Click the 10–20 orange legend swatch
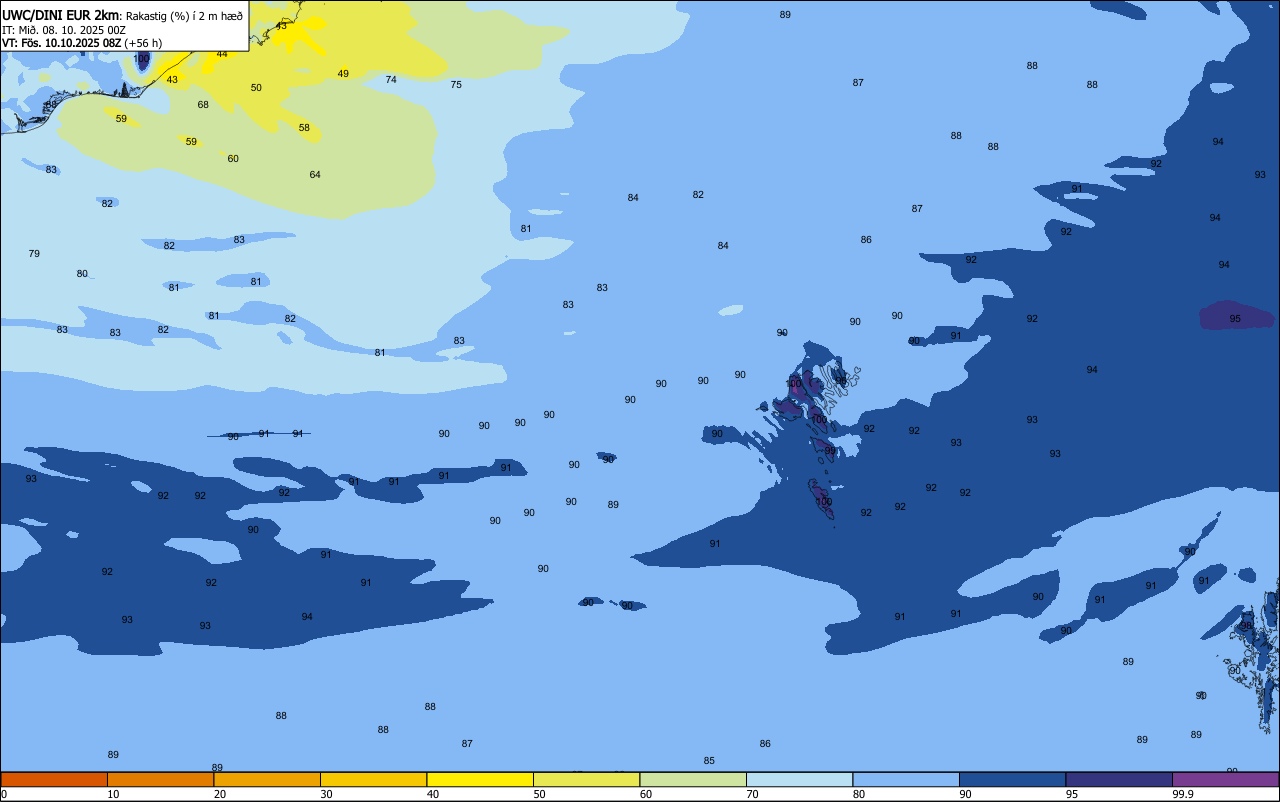 point(160,779)
